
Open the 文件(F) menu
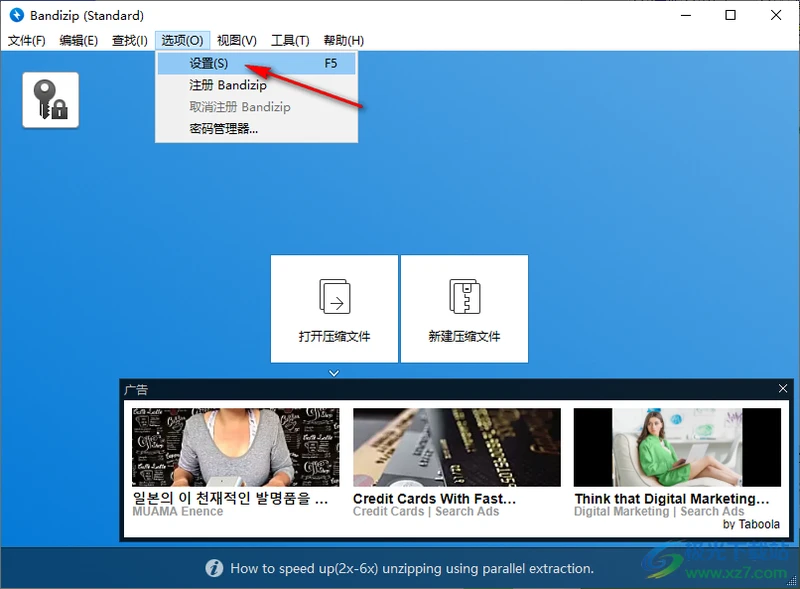27,40
